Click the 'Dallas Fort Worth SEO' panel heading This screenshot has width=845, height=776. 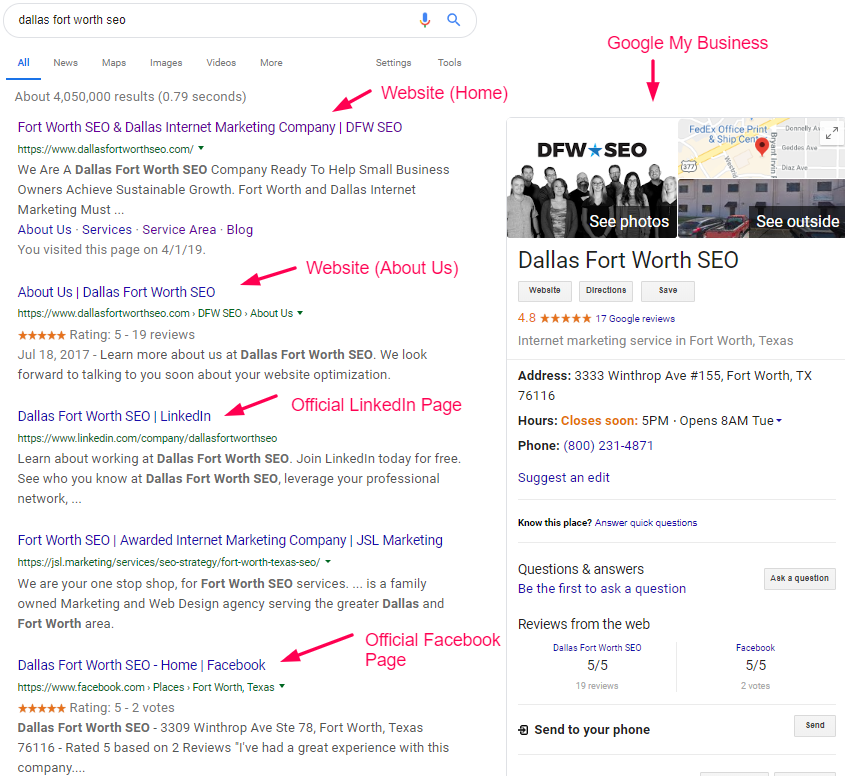[628, 260]
